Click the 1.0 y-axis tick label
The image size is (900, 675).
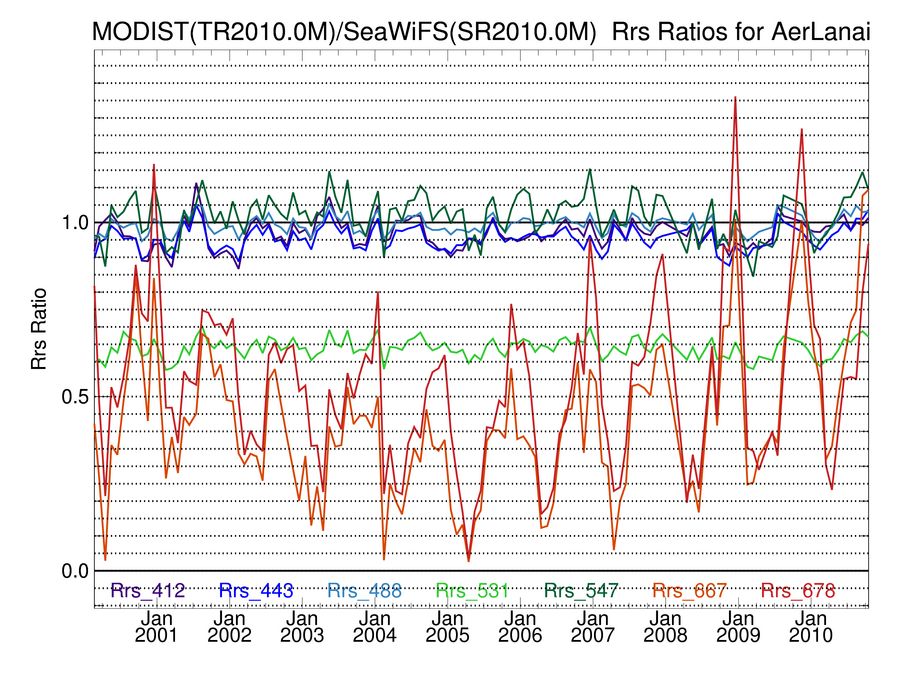(75, 222)
